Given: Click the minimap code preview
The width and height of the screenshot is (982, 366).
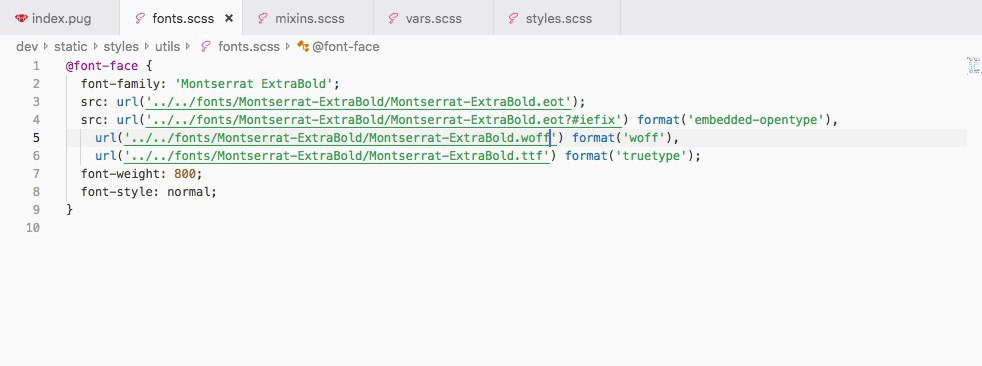Looking at the screenshot, I should tap(973, 66).
